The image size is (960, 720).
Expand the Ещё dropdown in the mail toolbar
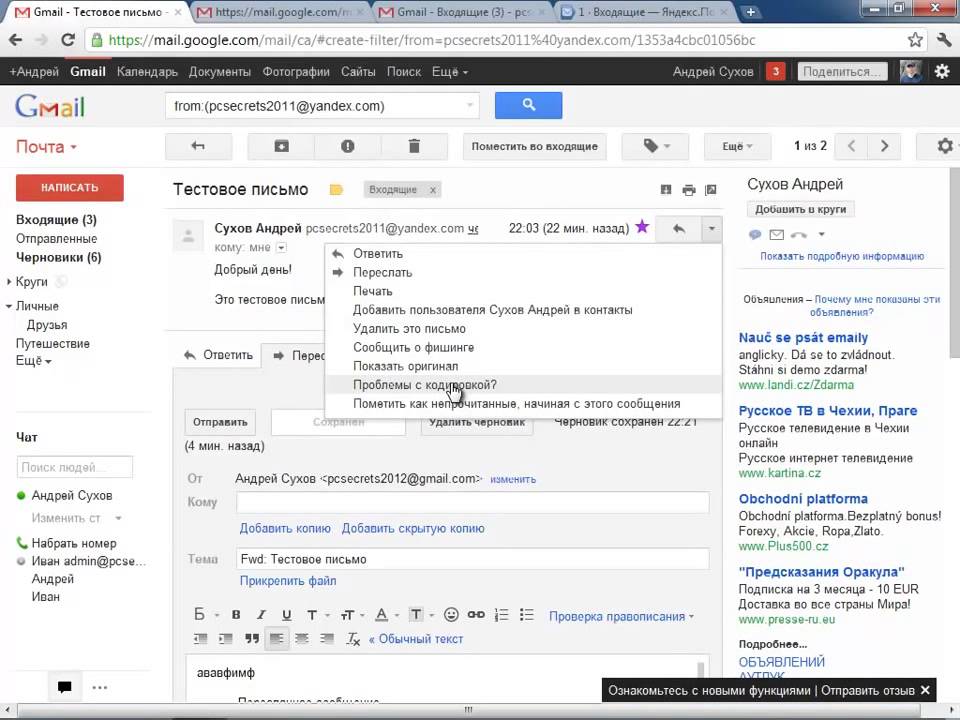[x=737, y=146]
